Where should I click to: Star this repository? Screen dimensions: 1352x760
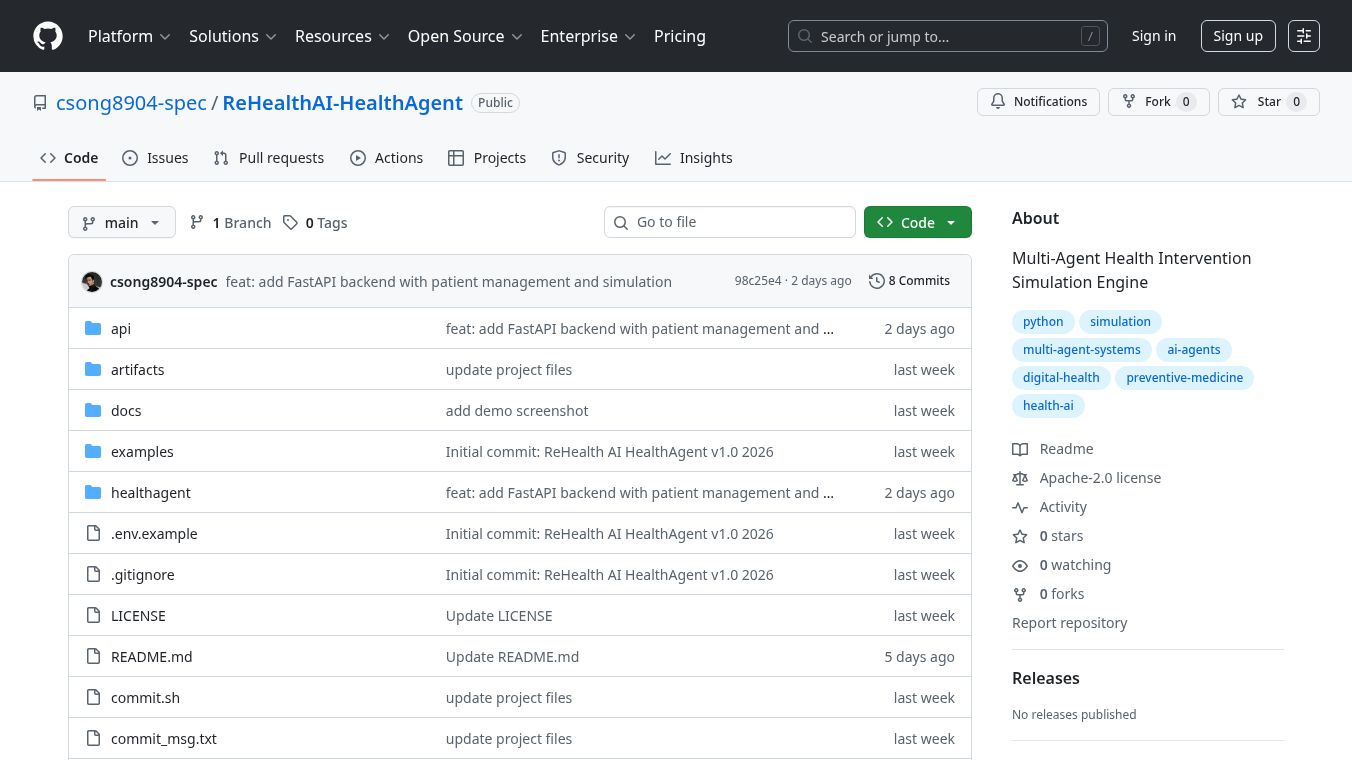[1268, 102]
